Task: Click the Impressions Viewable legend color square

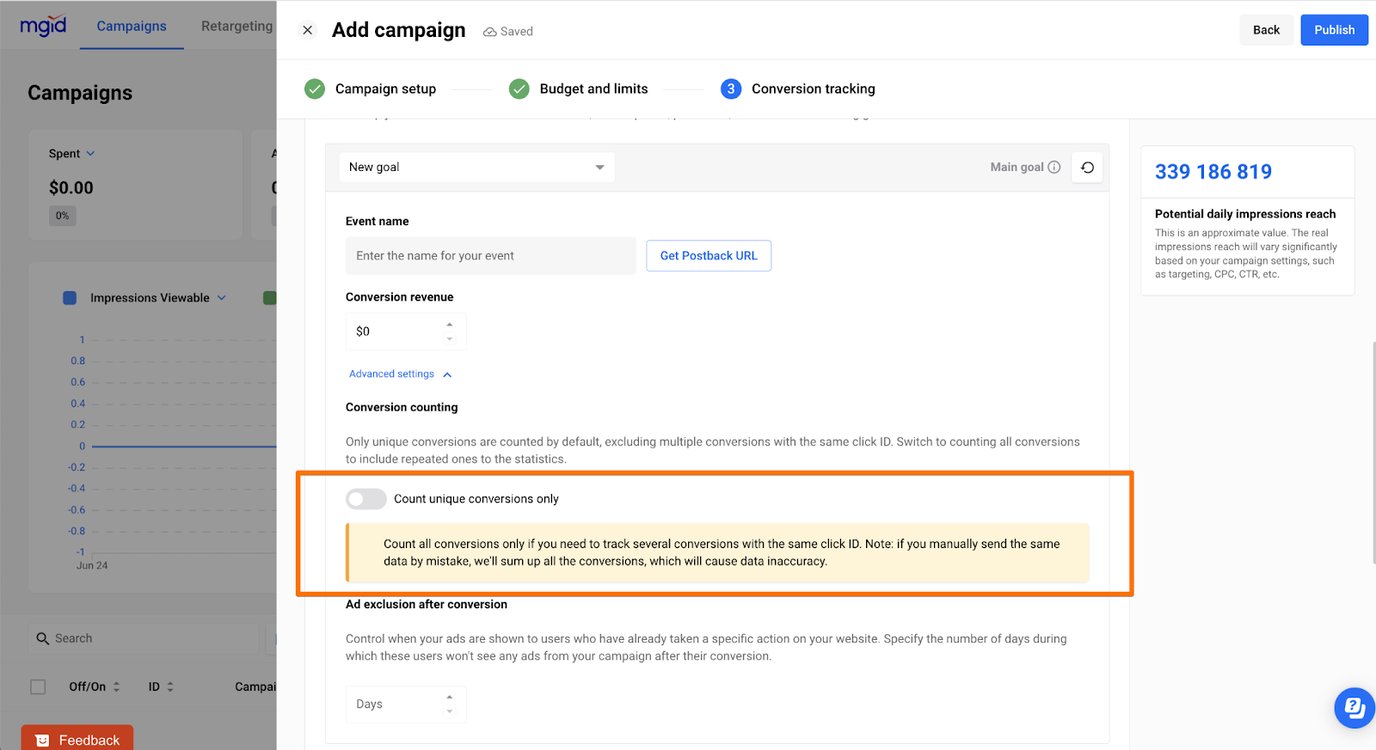Action: point(69,297)
